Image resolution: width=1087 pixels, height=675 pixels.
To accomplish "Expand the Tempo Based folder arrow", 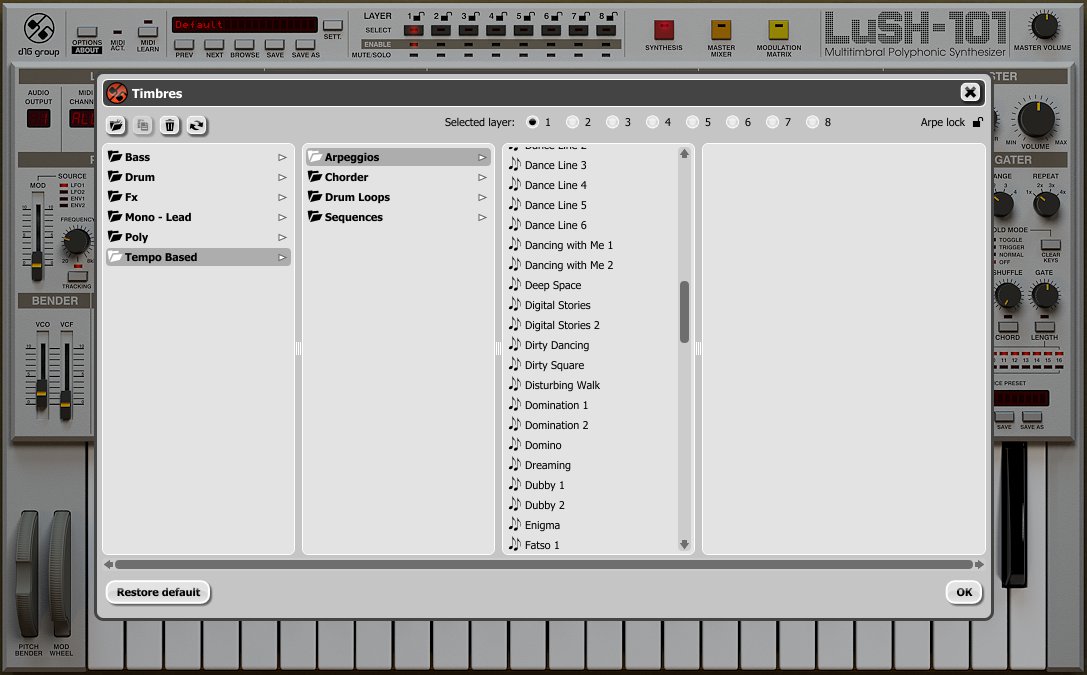I will click(282, 258).
